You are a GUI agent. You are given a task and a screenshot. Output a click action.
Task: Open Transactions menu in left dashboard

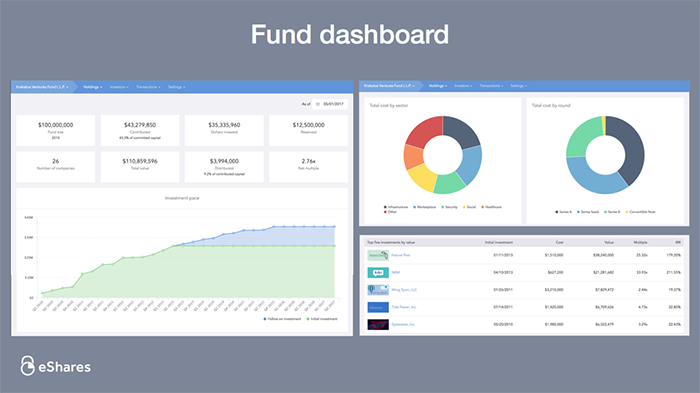(x=148, y=87)
